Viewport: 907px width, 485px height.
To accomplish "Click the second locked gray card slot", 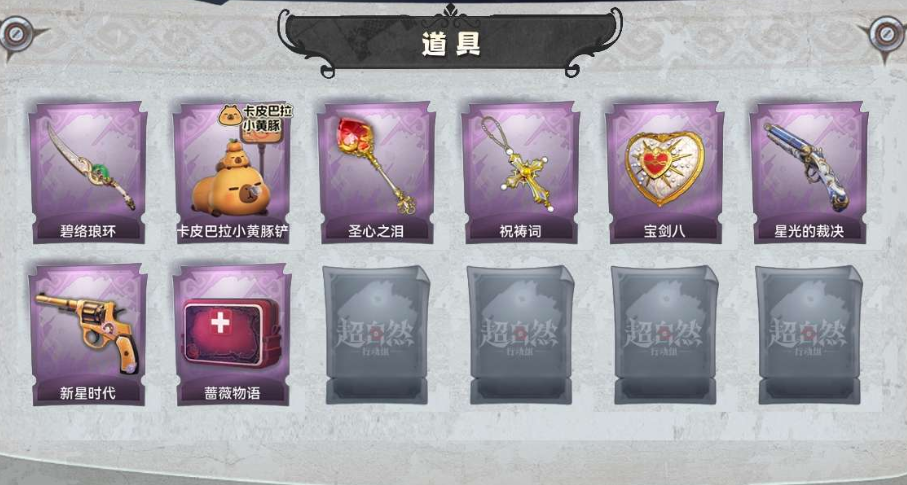I will click(x=521, y=335).
